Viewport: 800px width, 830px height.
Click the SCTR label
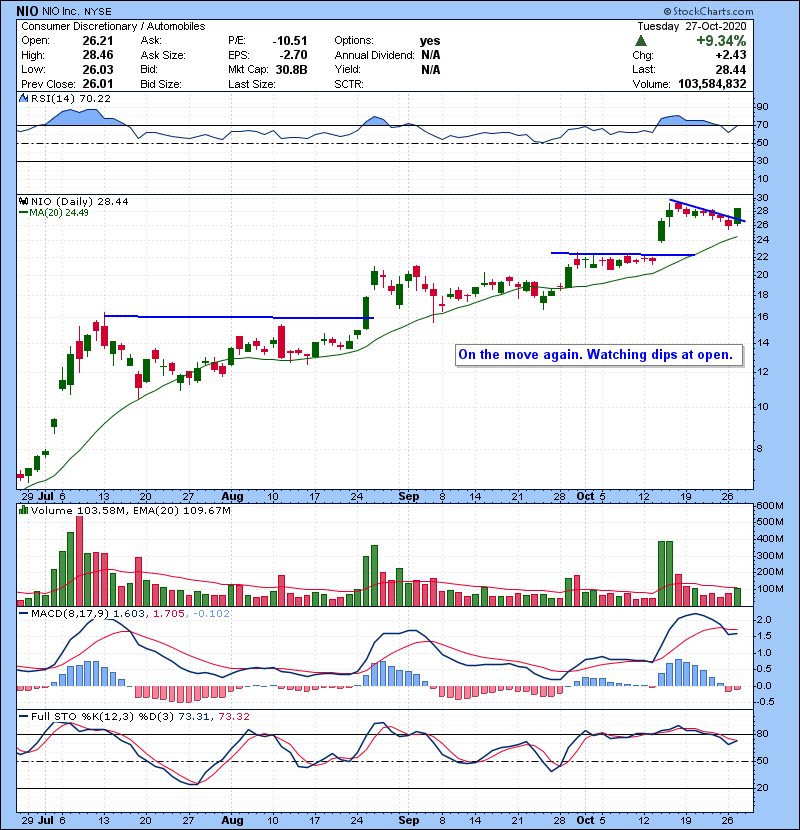pyautogui.click(x=349, y=84)
